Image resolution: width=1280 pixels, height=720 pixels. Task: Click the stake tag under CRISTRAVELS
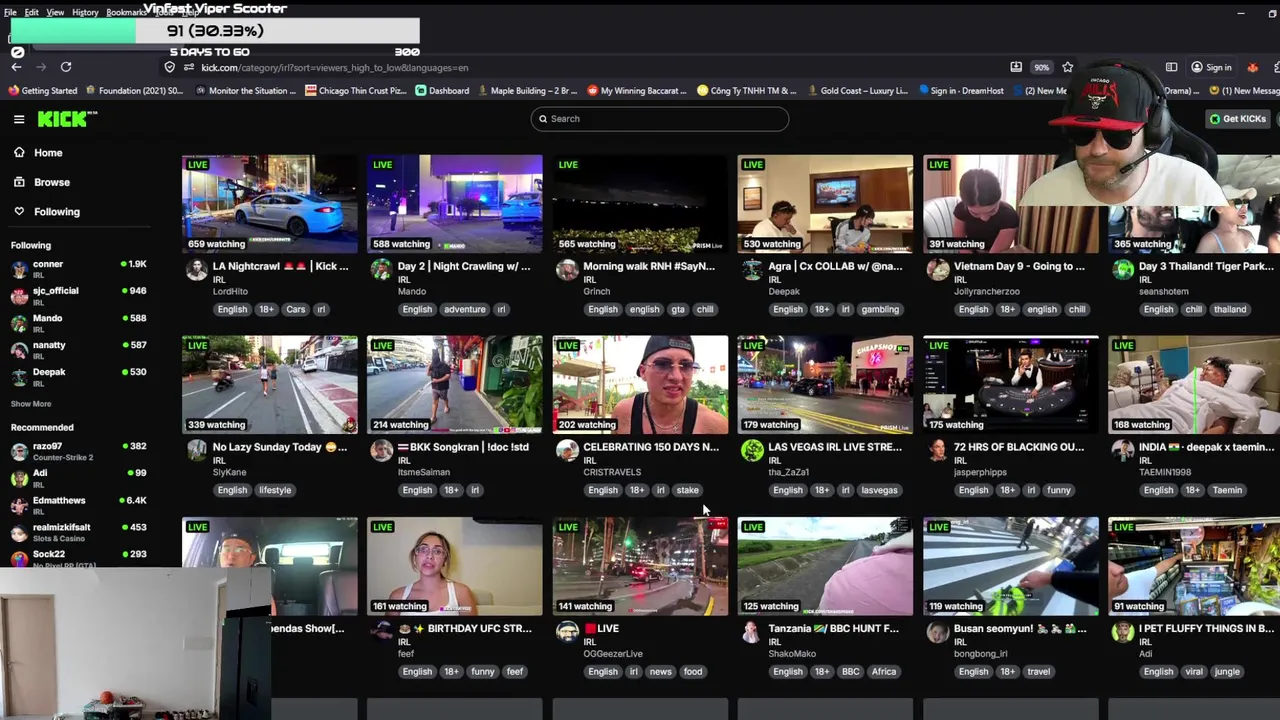click(687, 490)
